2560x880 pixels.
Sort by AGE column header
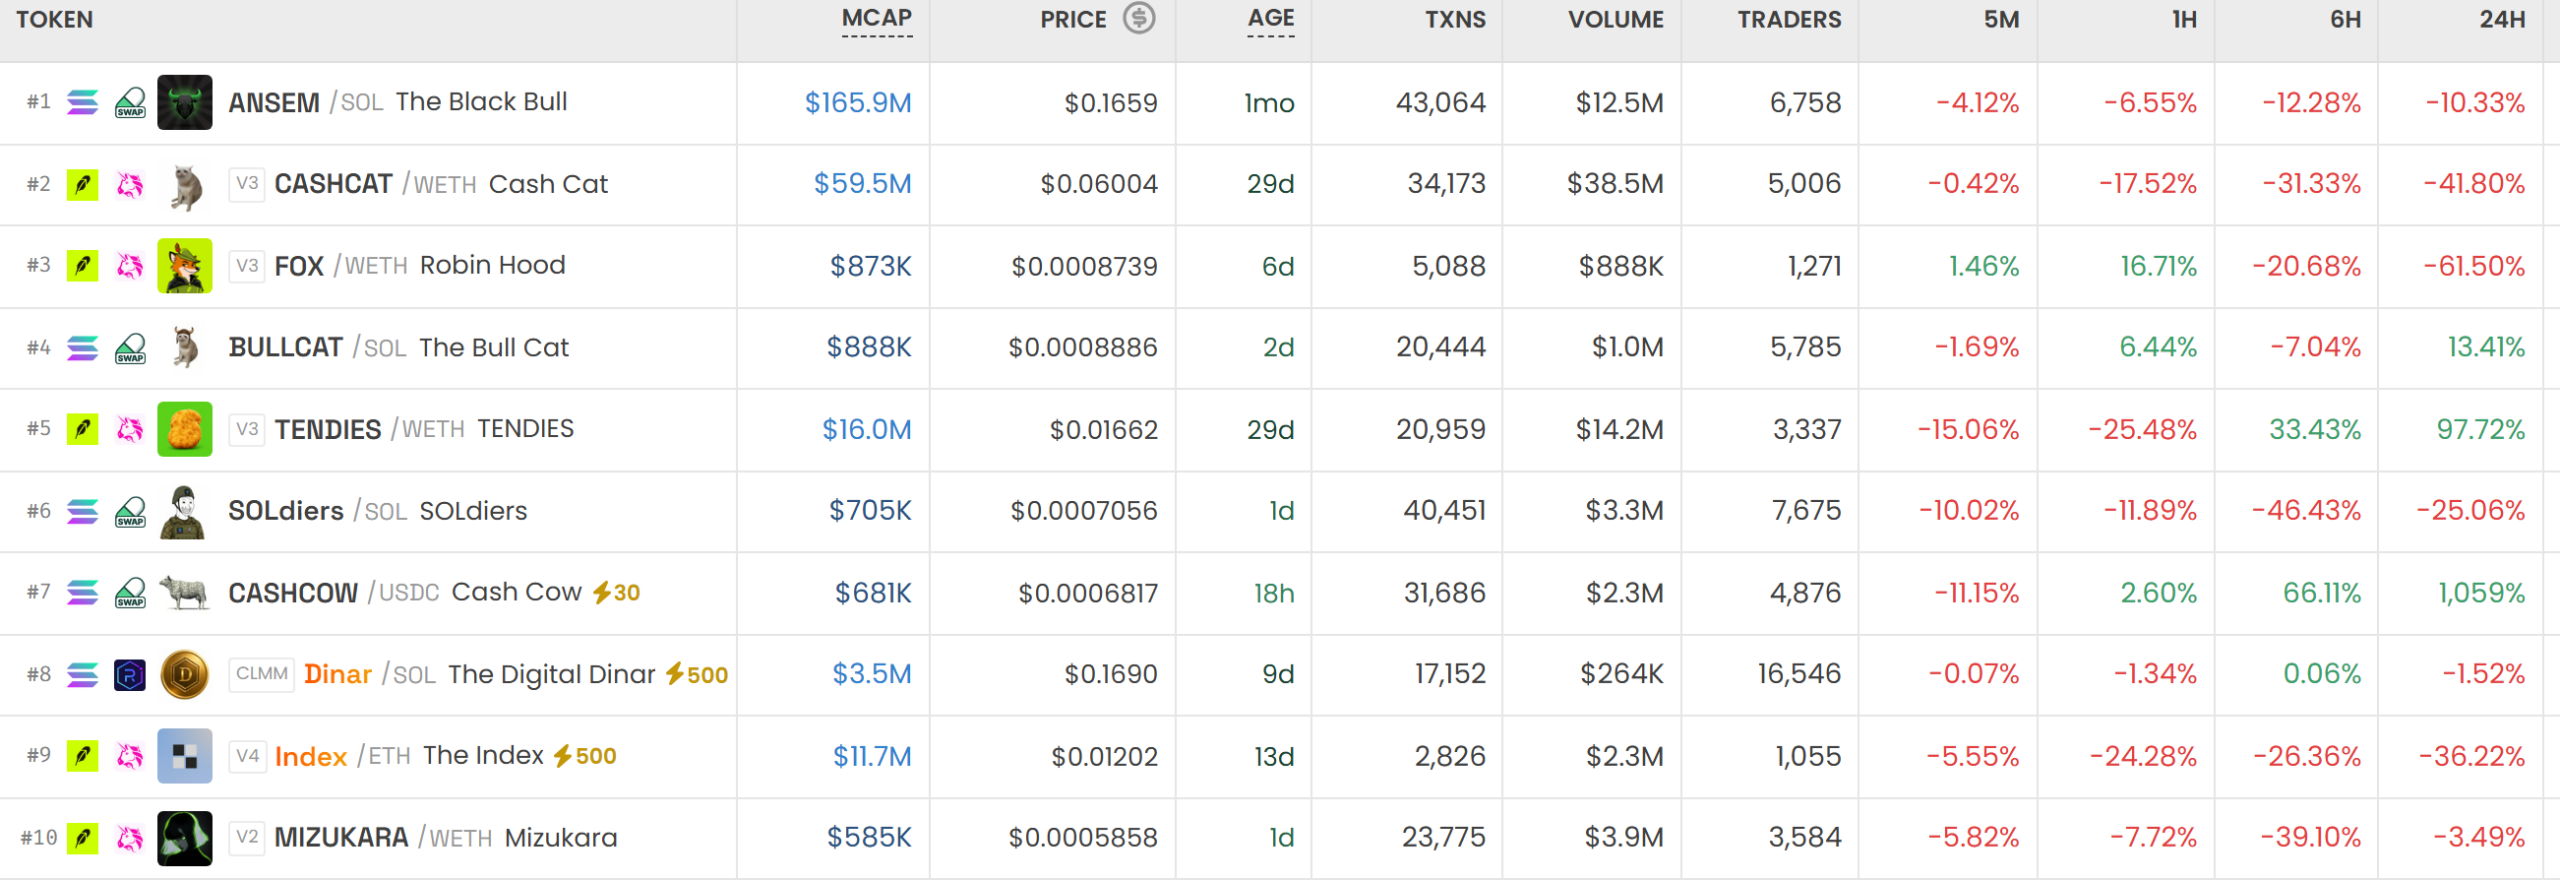coord(1271,19)
